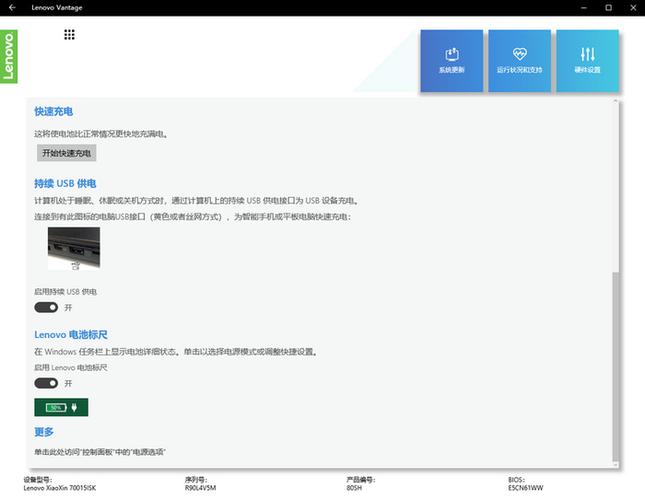Minimize the Lenovo Vantage window
Image resolution: width=645 pixels, height=500 pixels.
(584, 7)
